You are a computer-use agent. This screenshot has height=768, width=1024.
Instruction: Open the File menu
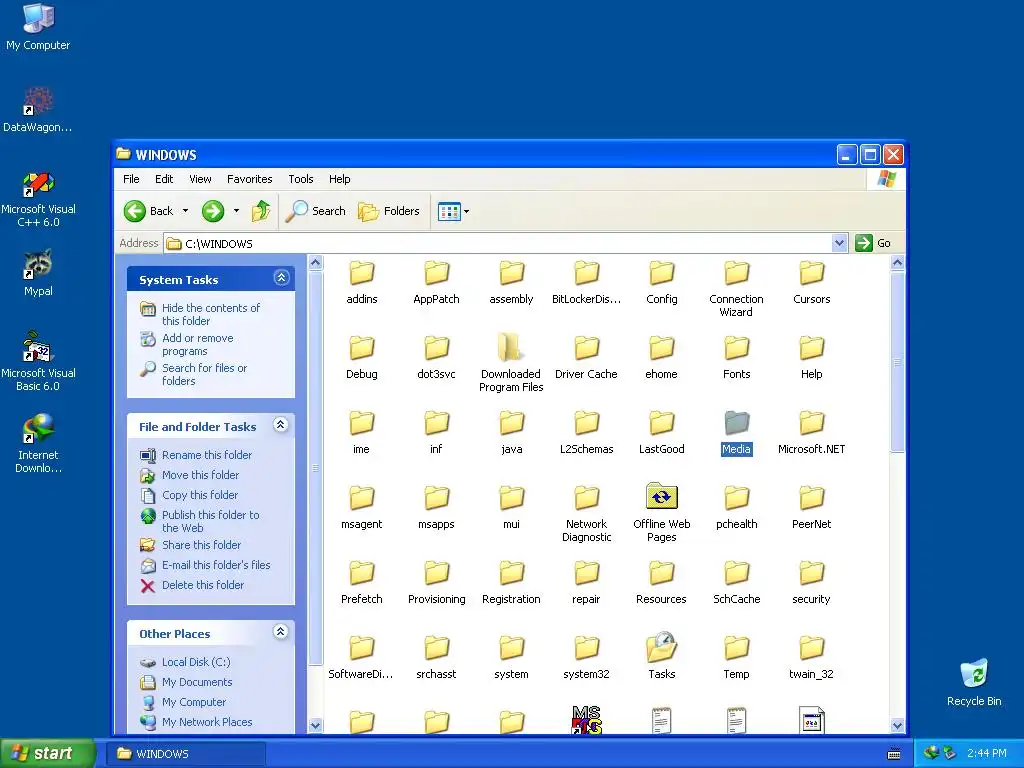click(131, 179)
